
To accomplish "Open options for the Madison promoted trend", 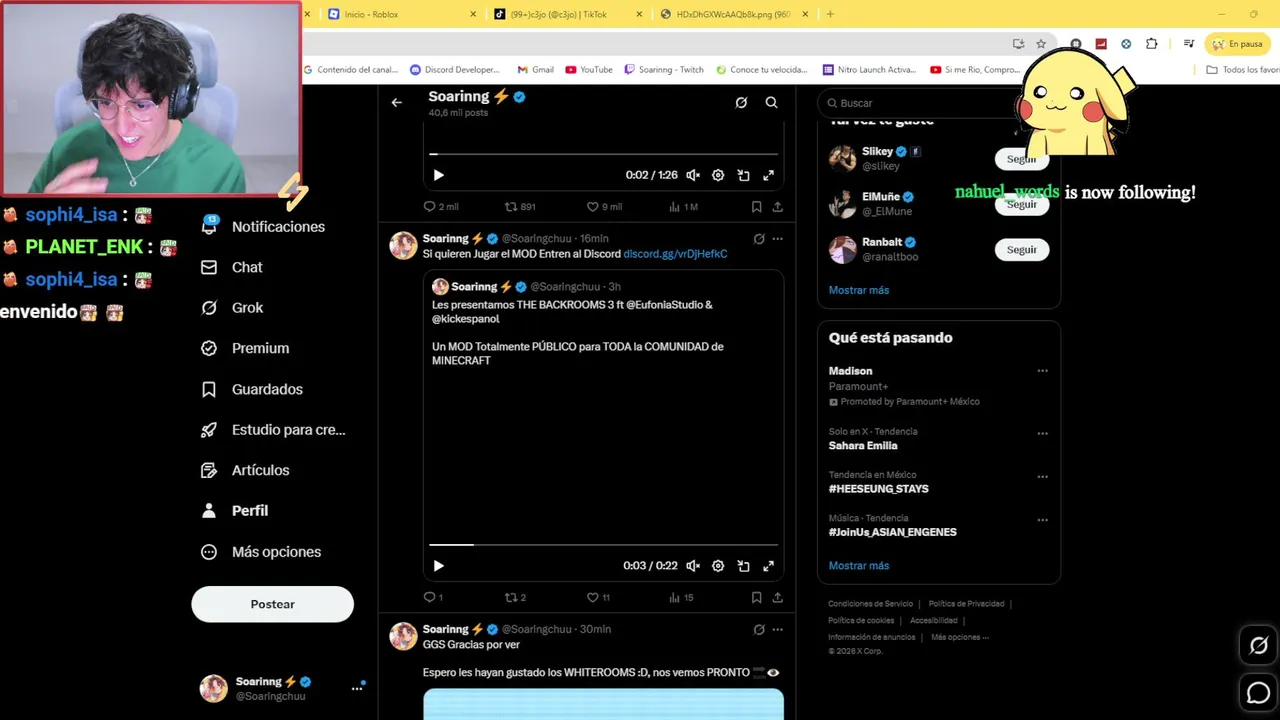I will pyautogui.click(x=1042, y=371).
